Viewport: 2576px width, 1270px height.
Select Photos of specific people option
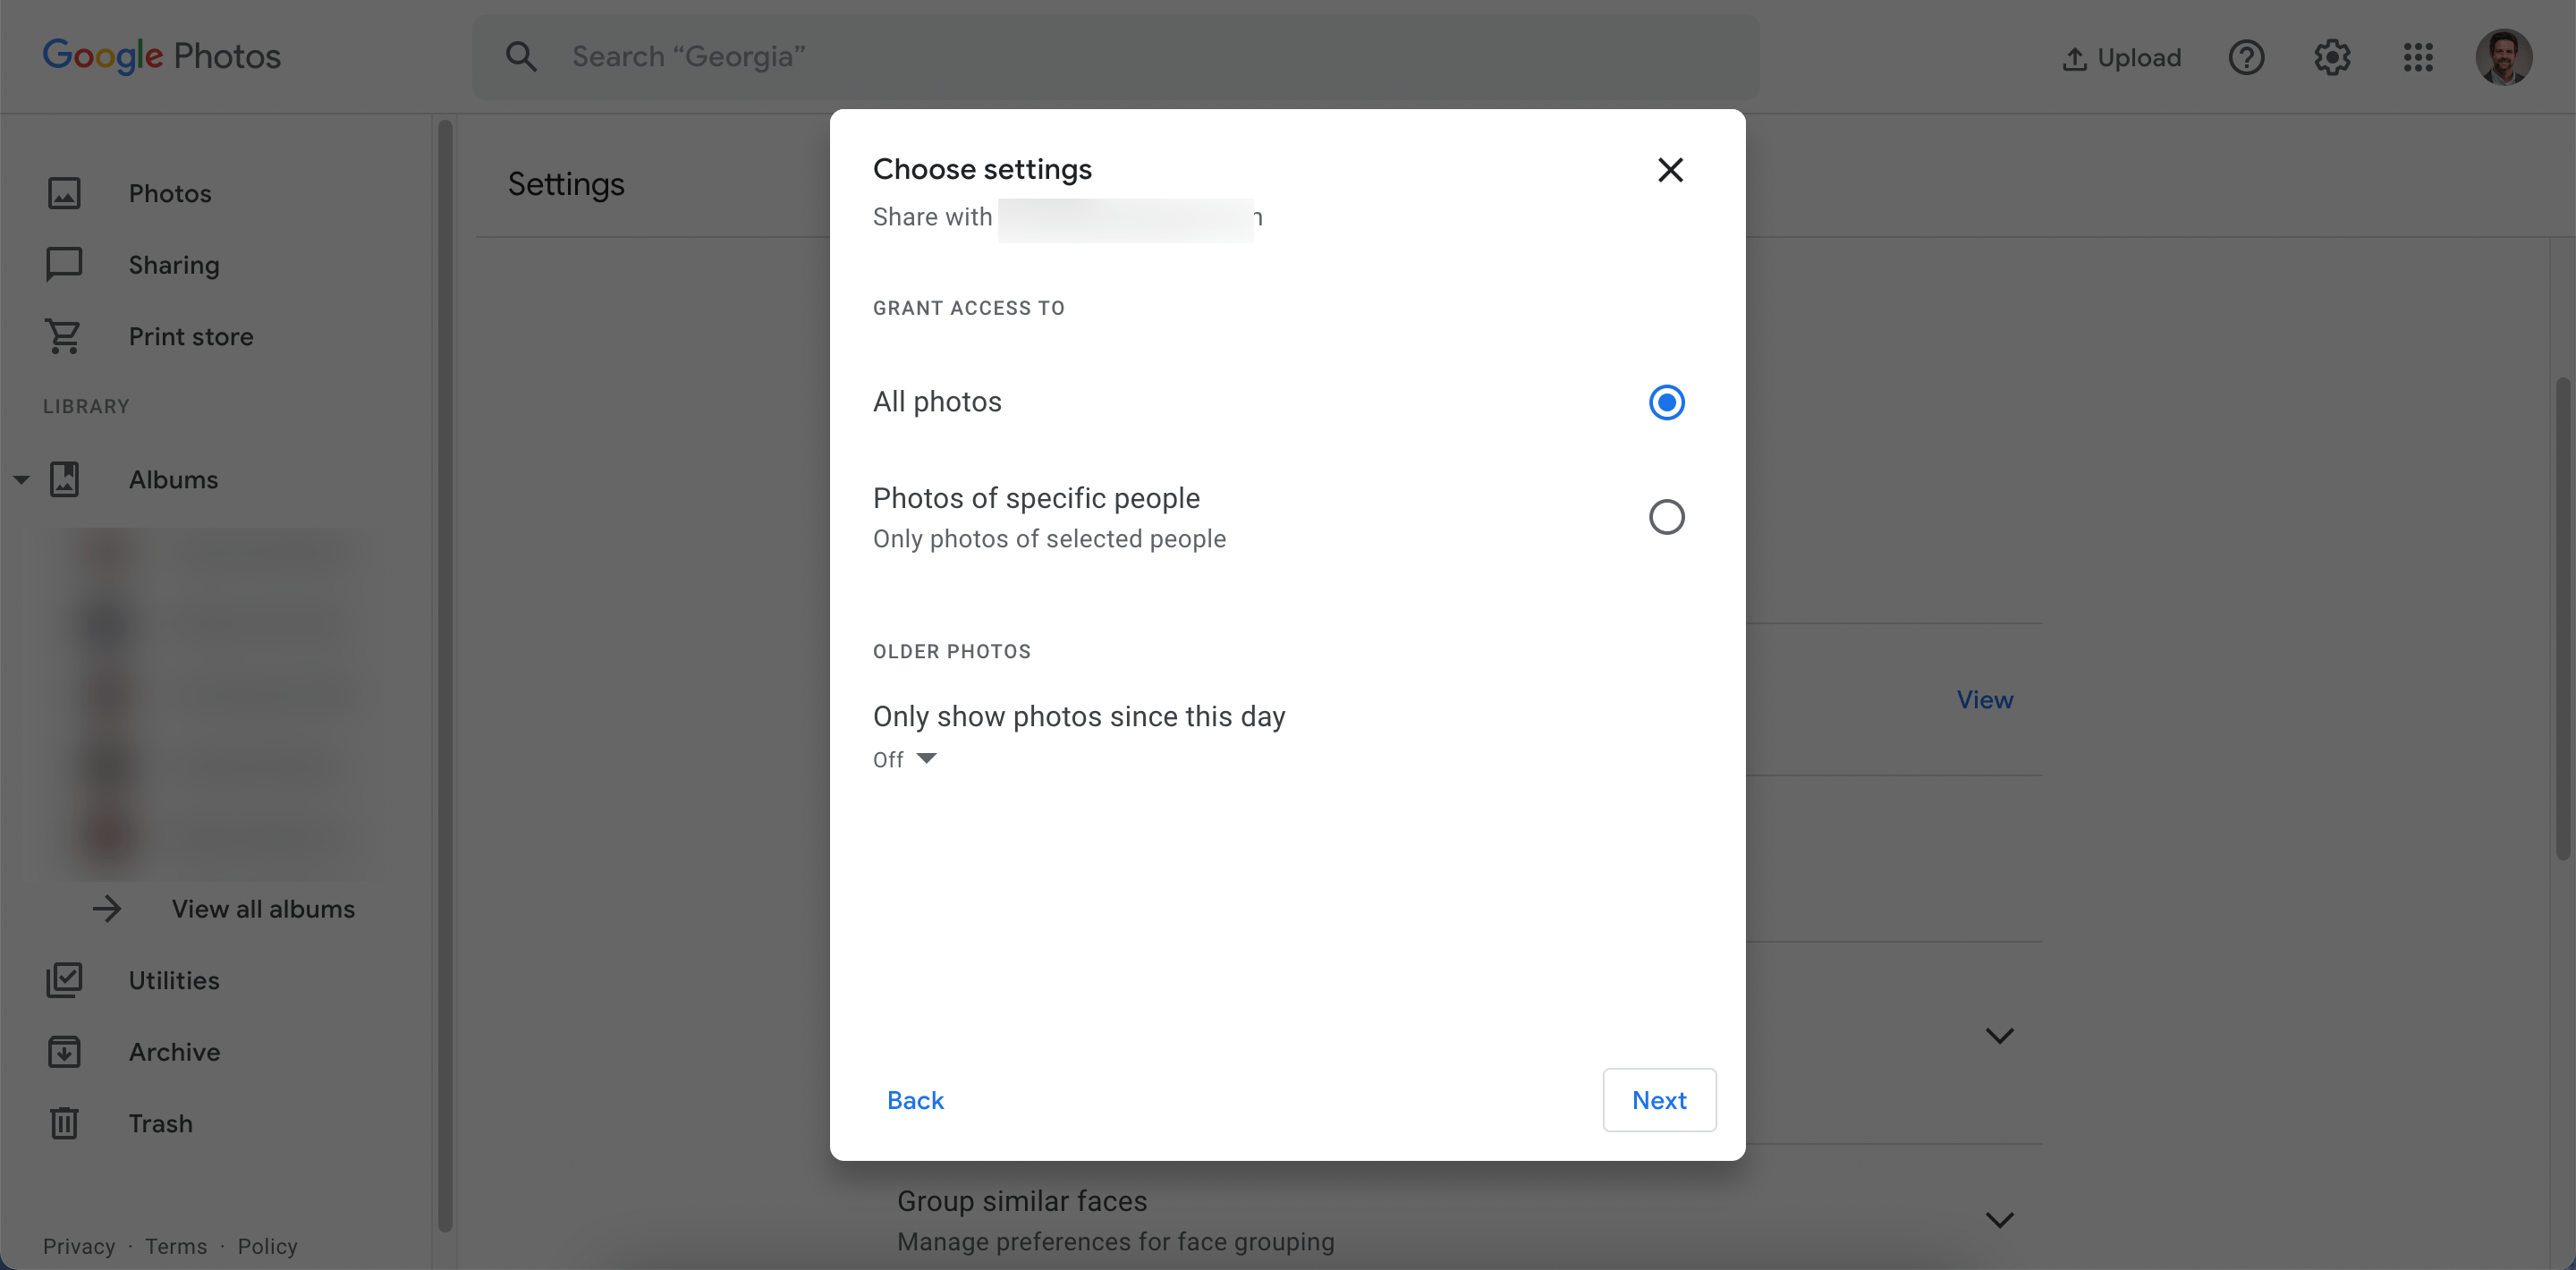click(x=1665, y=514)
